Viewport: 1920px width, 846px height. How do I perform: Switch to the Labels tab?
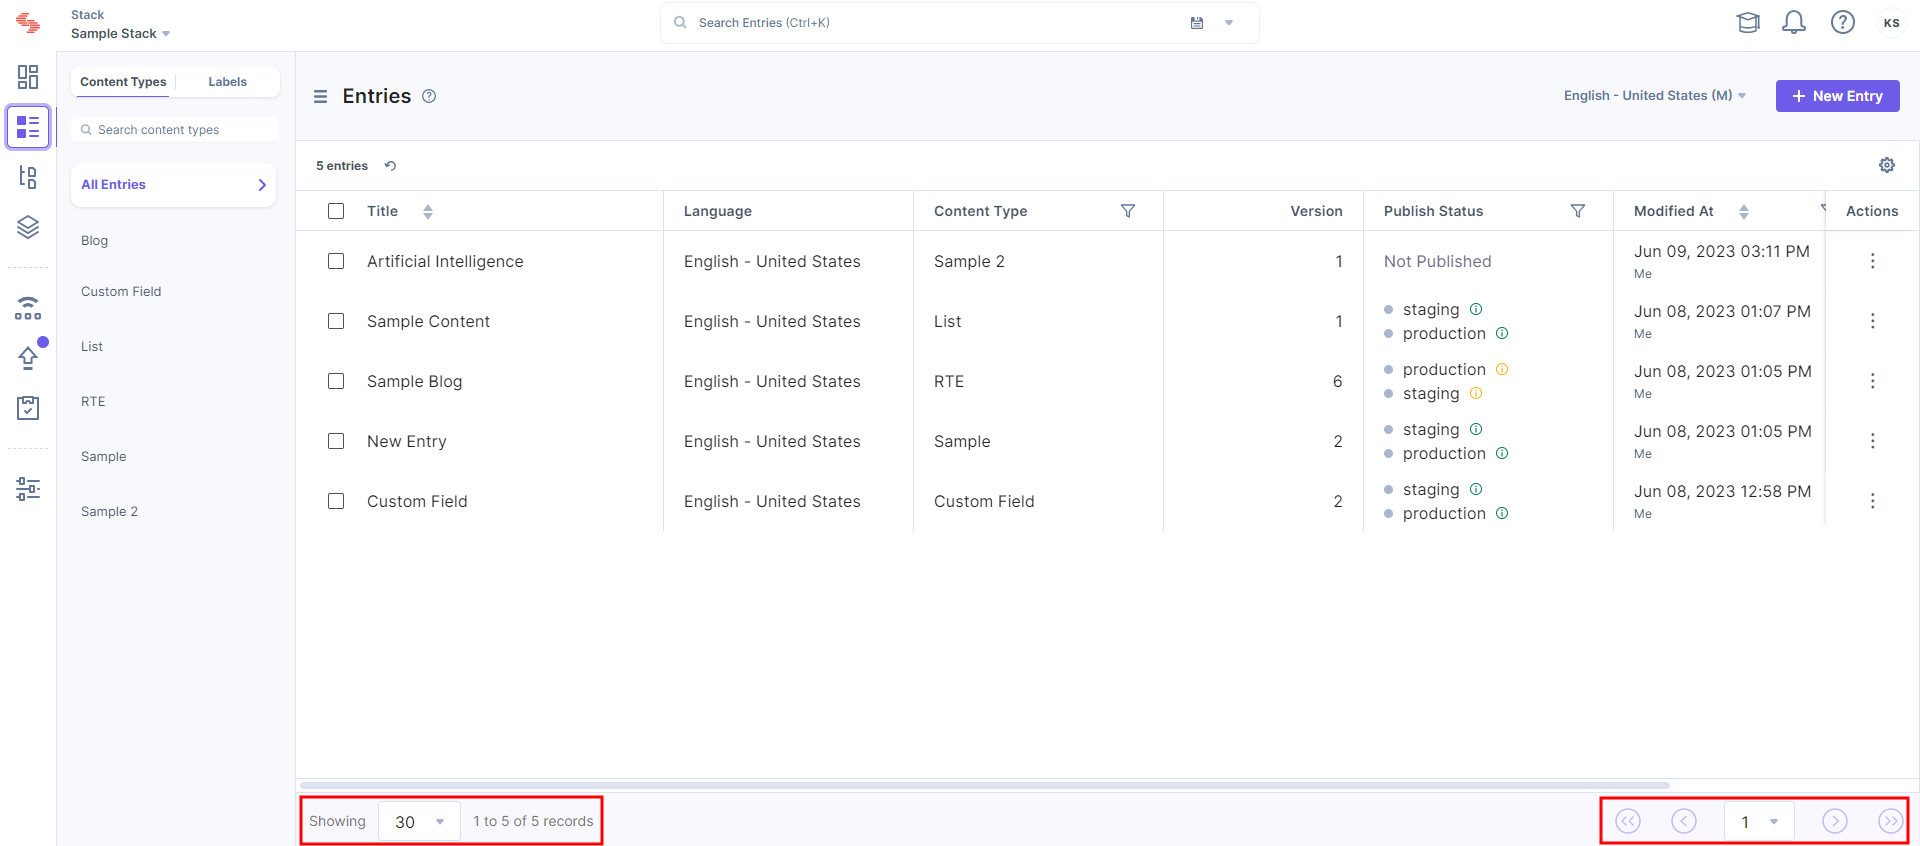click(x=227, y=82)
